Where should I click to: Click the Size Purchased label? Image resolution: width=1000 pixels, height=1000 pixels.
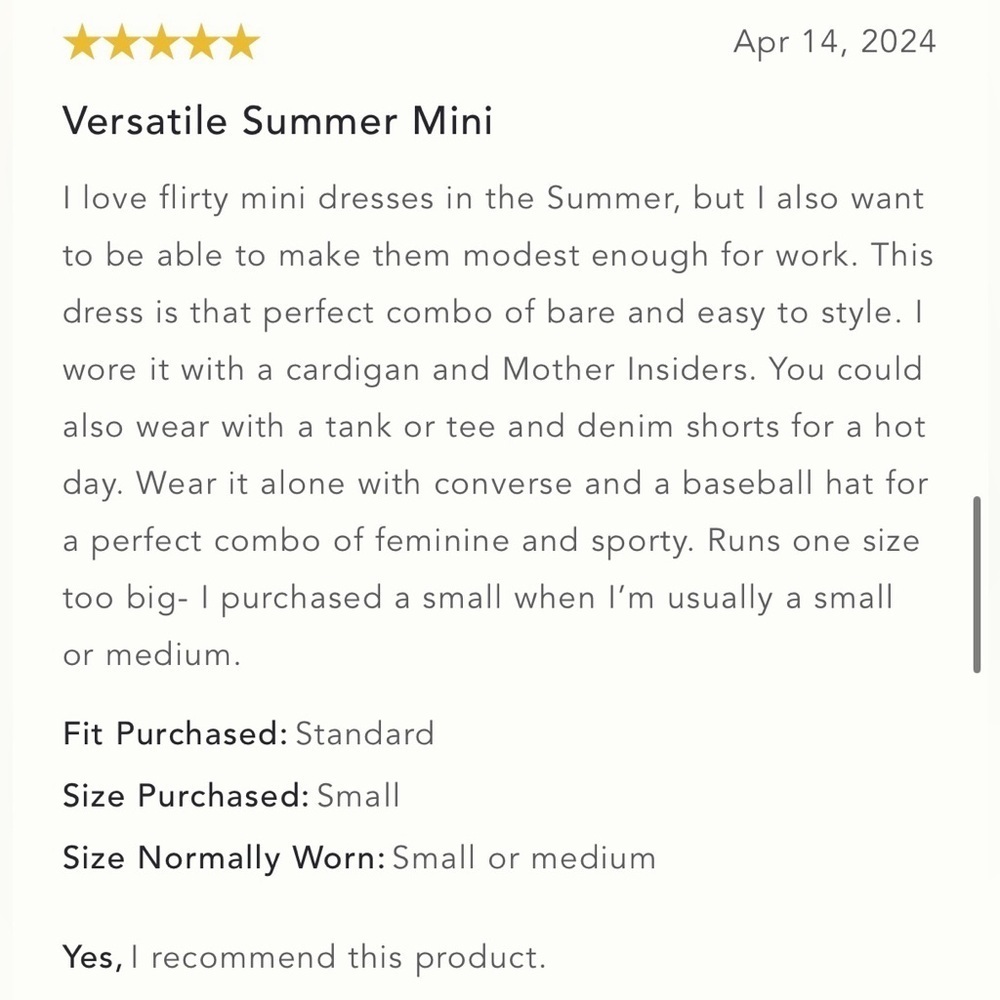(x=186, y=795)
